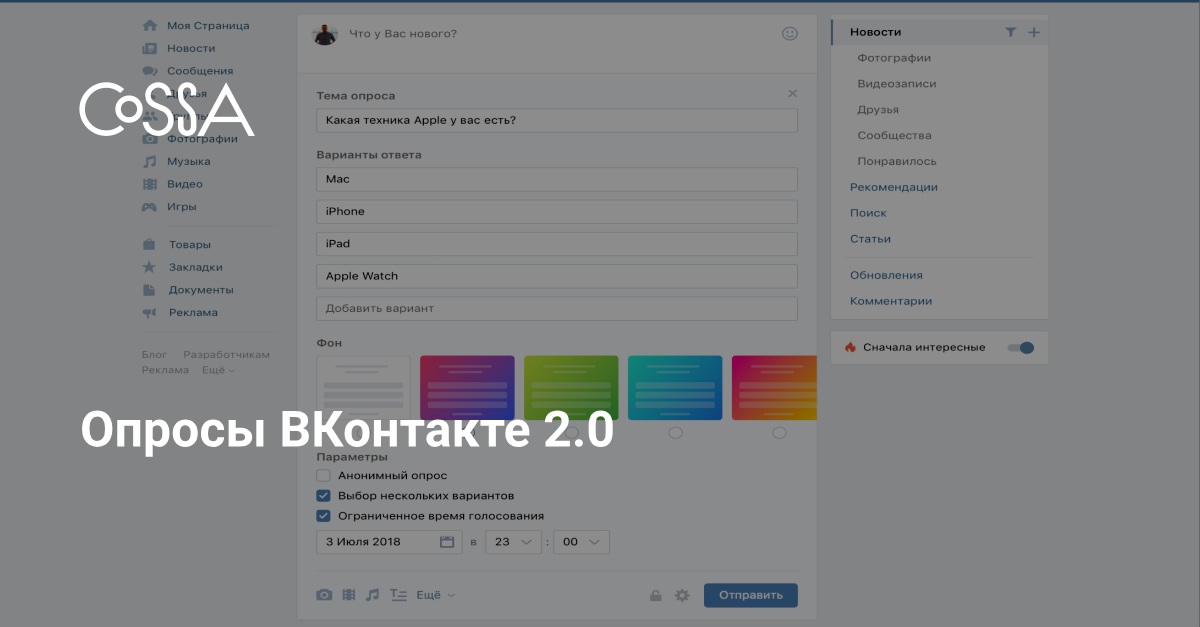Viewport: 1200px width, 627px height.
Task: Open the minutes dropdown showing 00
Action: coord(581,542)
